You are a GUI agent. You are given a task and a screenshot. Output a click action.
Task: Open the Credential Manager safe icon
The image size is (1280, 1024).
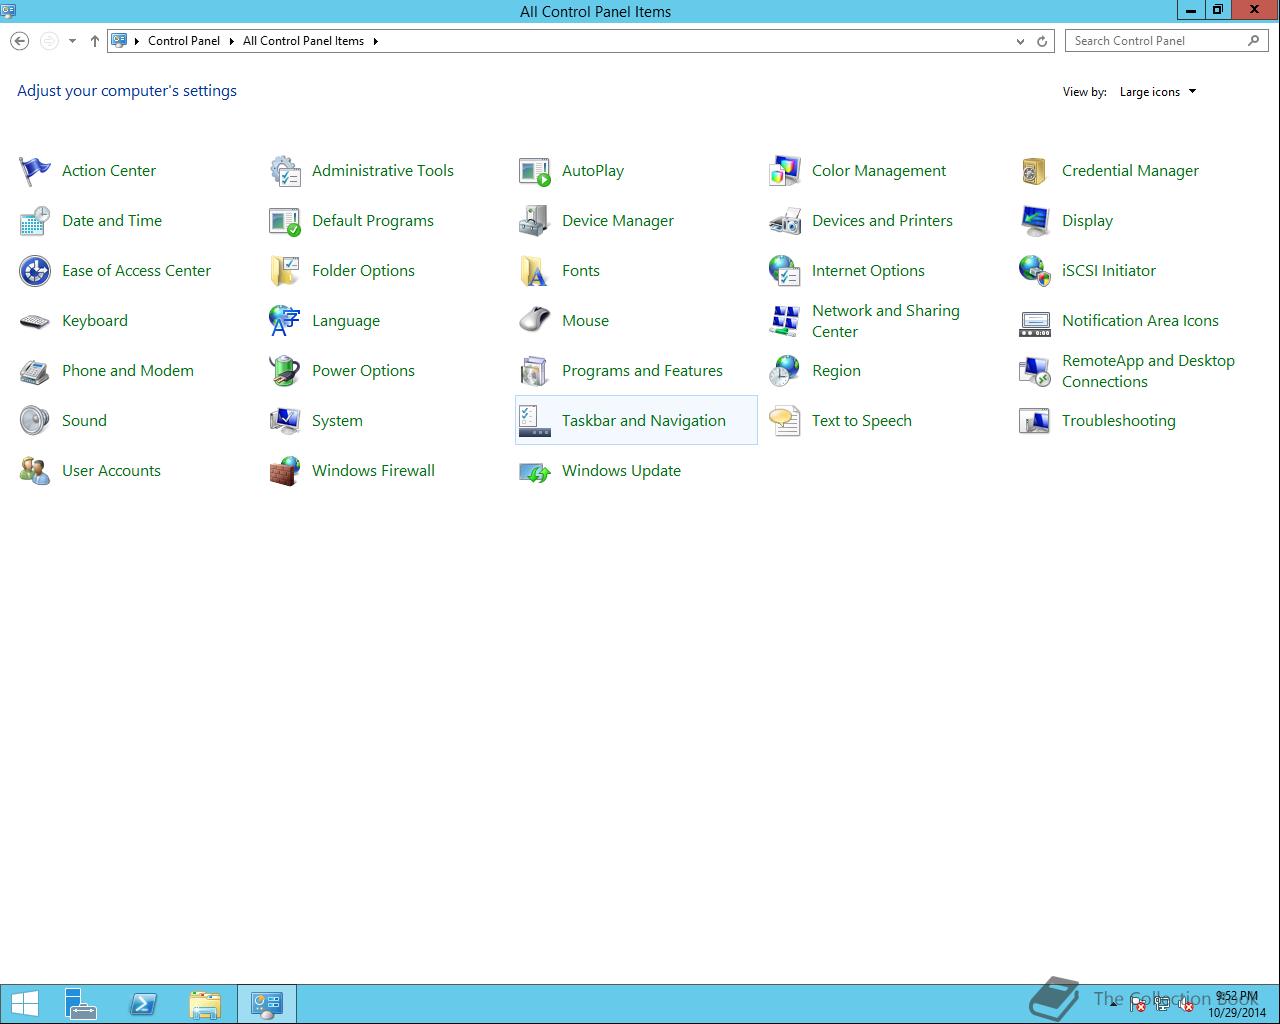pos(1035,171)
